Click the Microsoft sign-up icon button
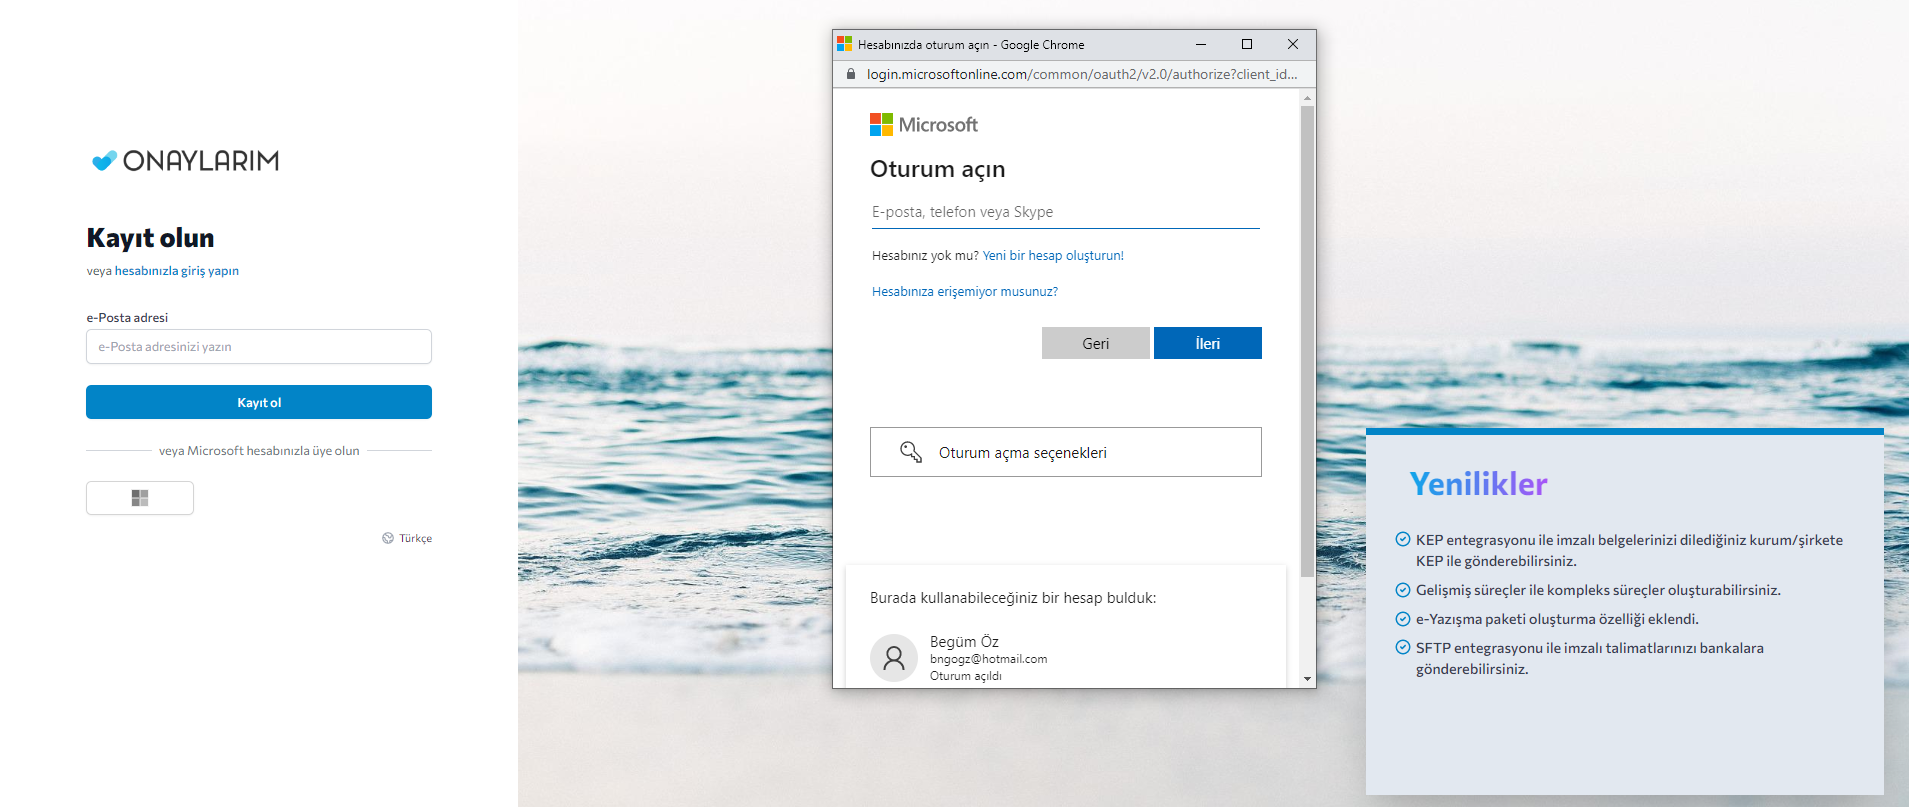 click(x=140, y=498)
